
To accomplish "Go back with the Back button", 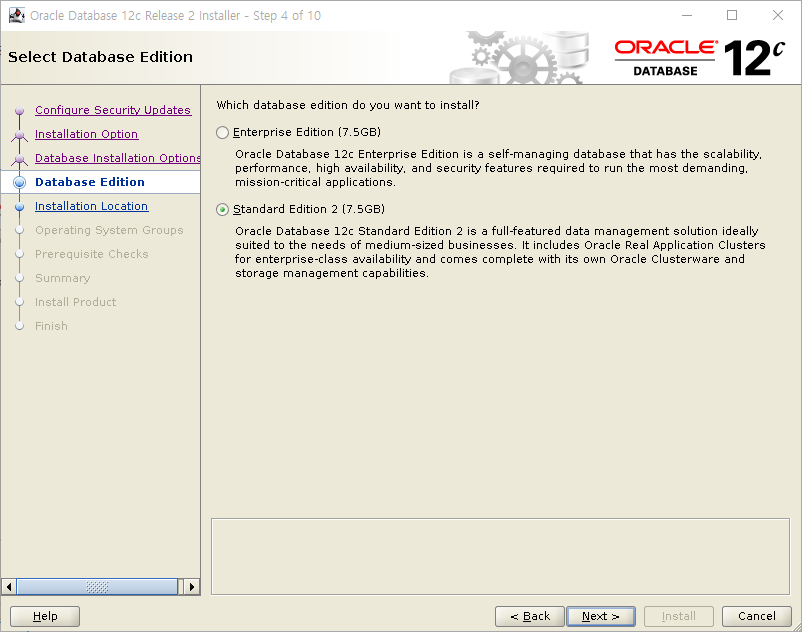I will click(x=530, y=616).
